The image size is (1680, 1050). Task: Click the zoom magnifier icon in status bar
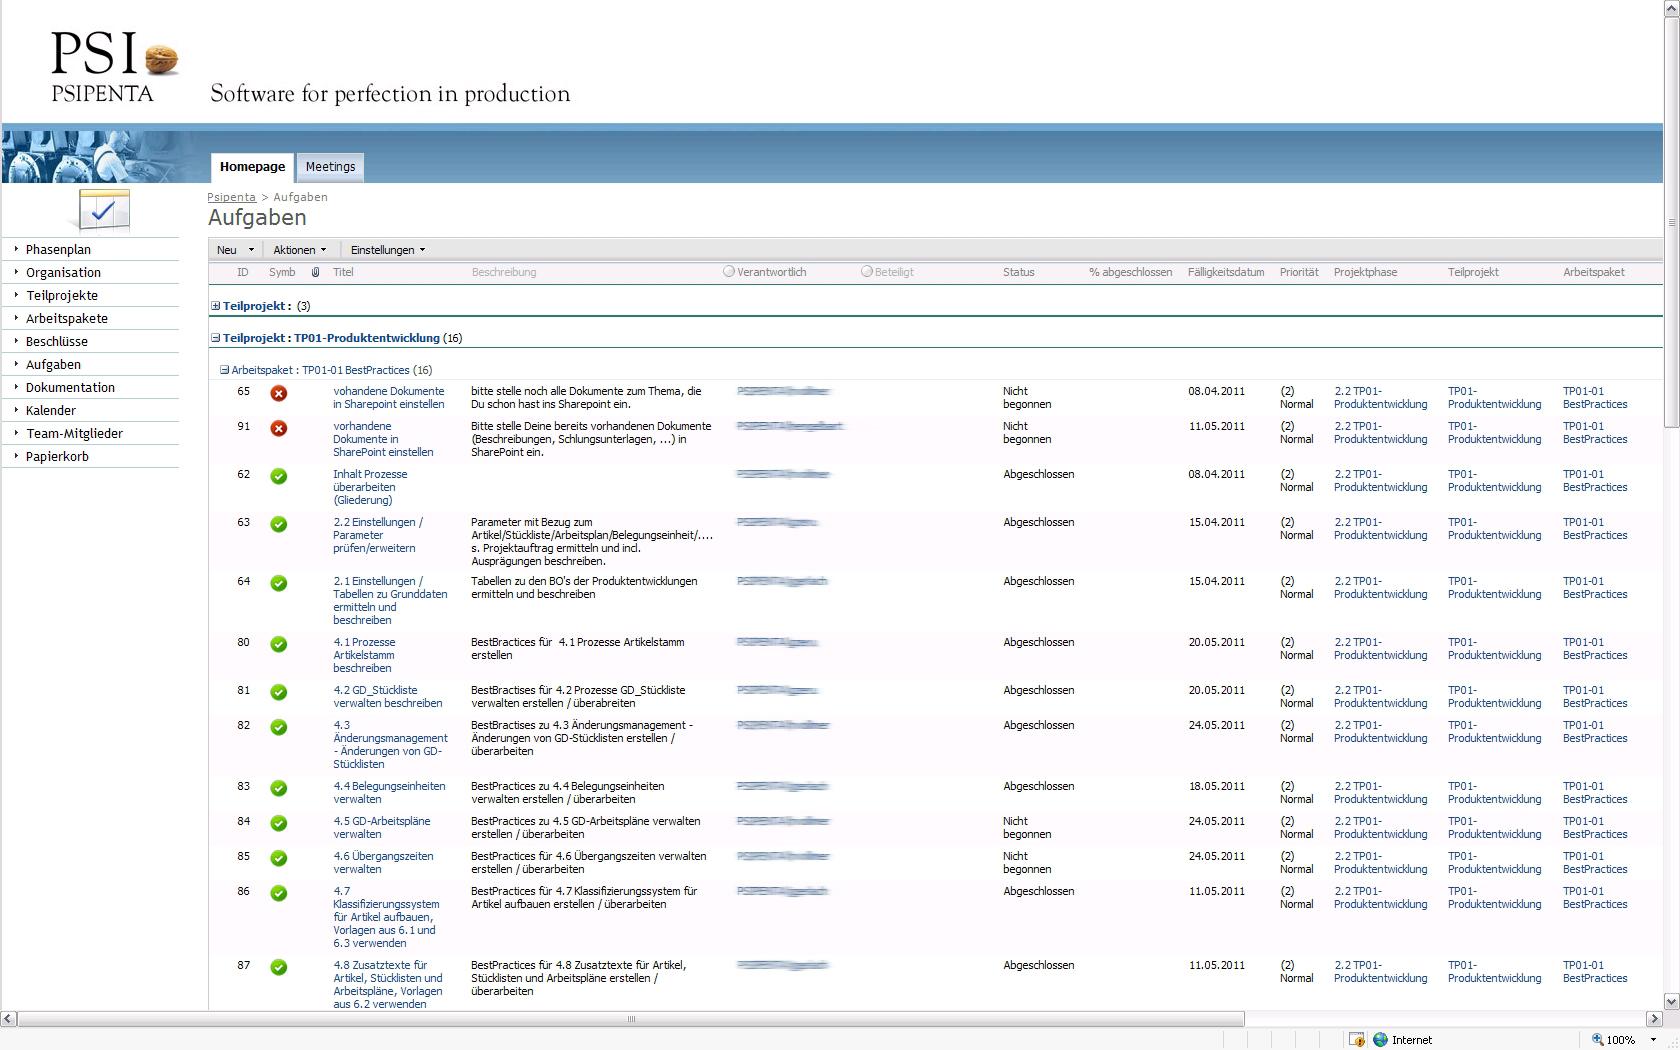point(1598,1040)
